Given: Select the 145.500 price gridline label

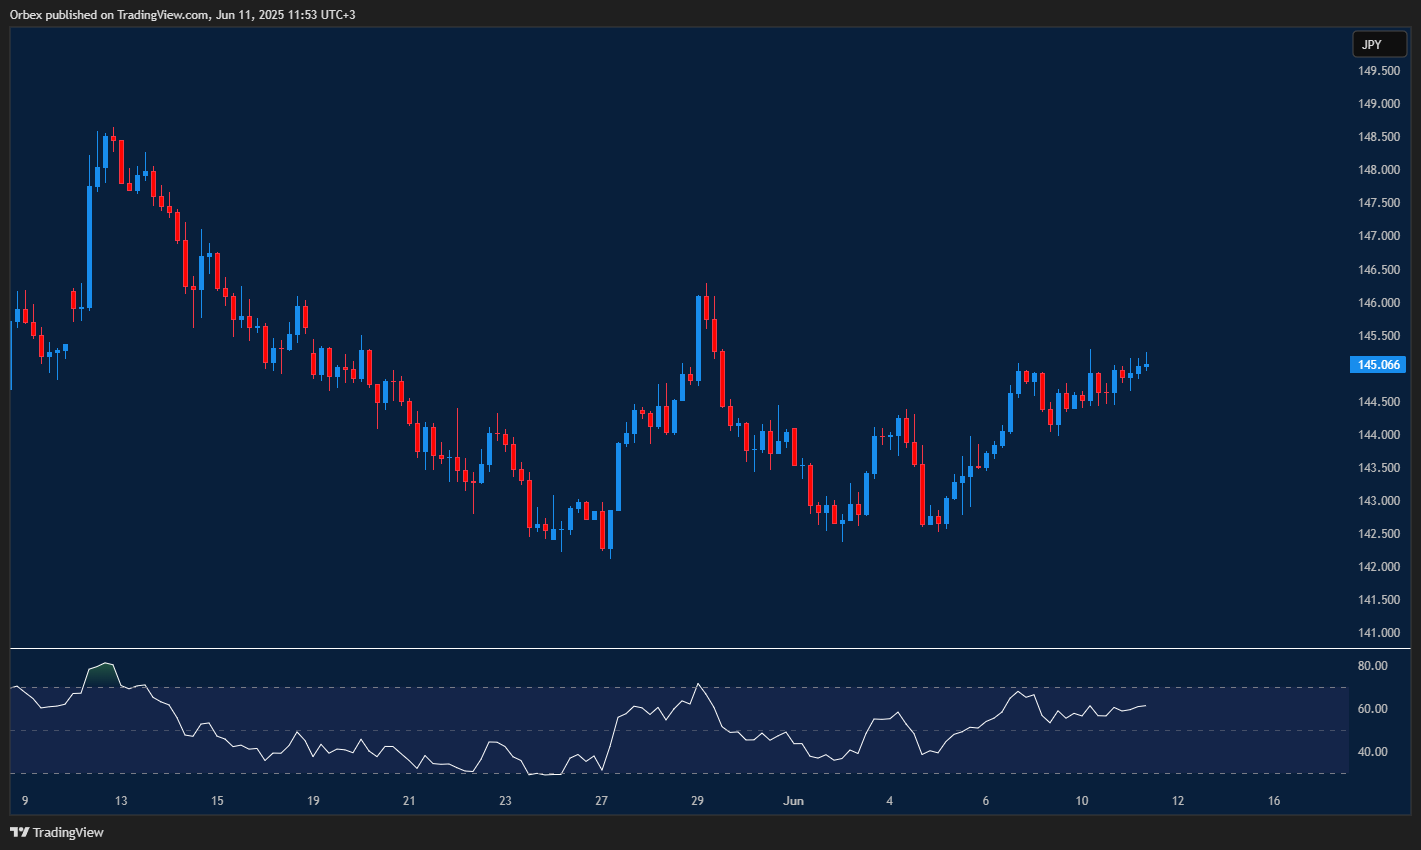Looking at the screenshot, I should [x=1381, y=334].
